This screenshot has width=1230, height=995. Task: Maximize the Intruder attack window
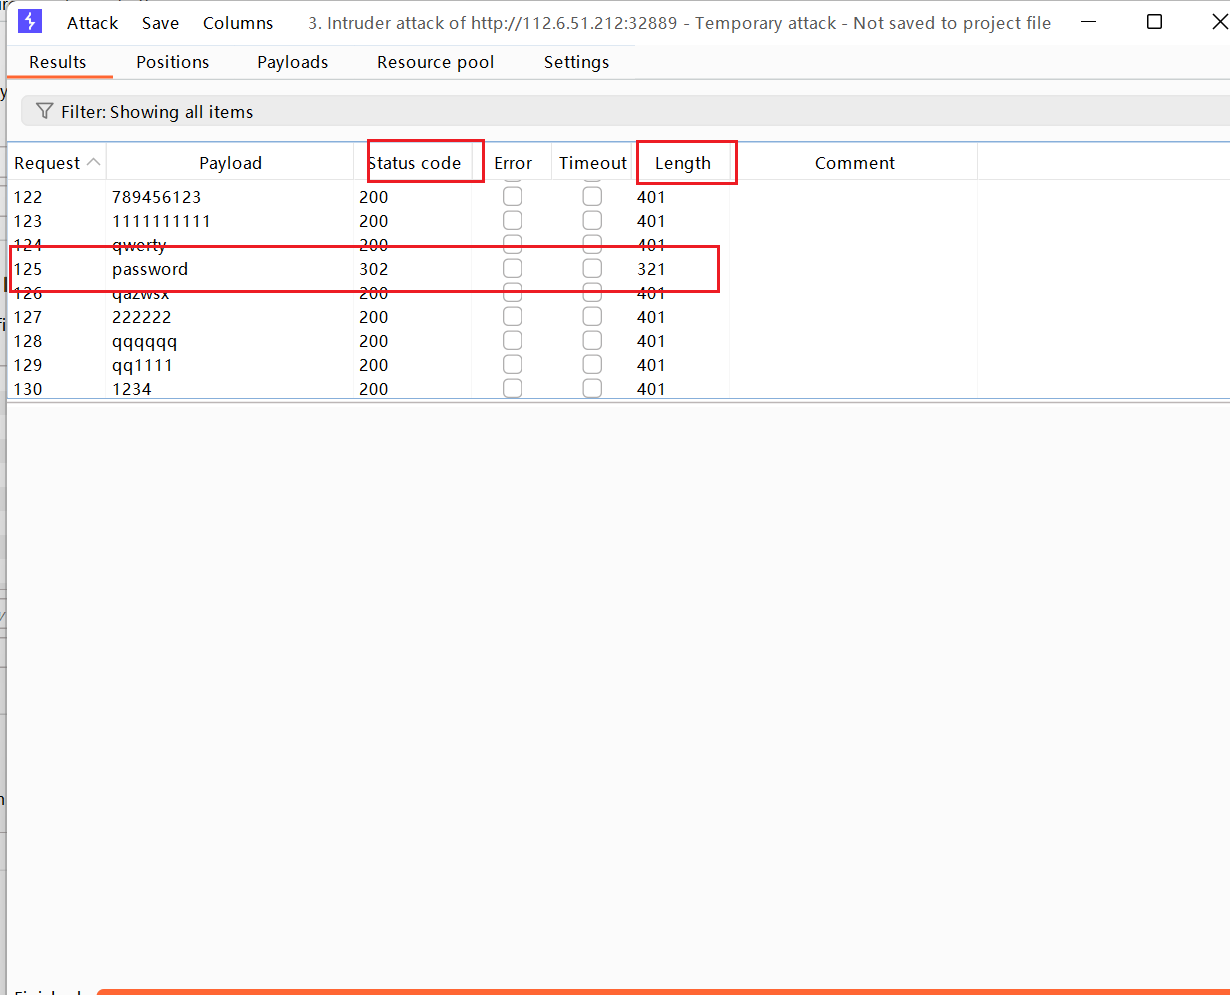pyautogui.click(x=1154, y=22)
